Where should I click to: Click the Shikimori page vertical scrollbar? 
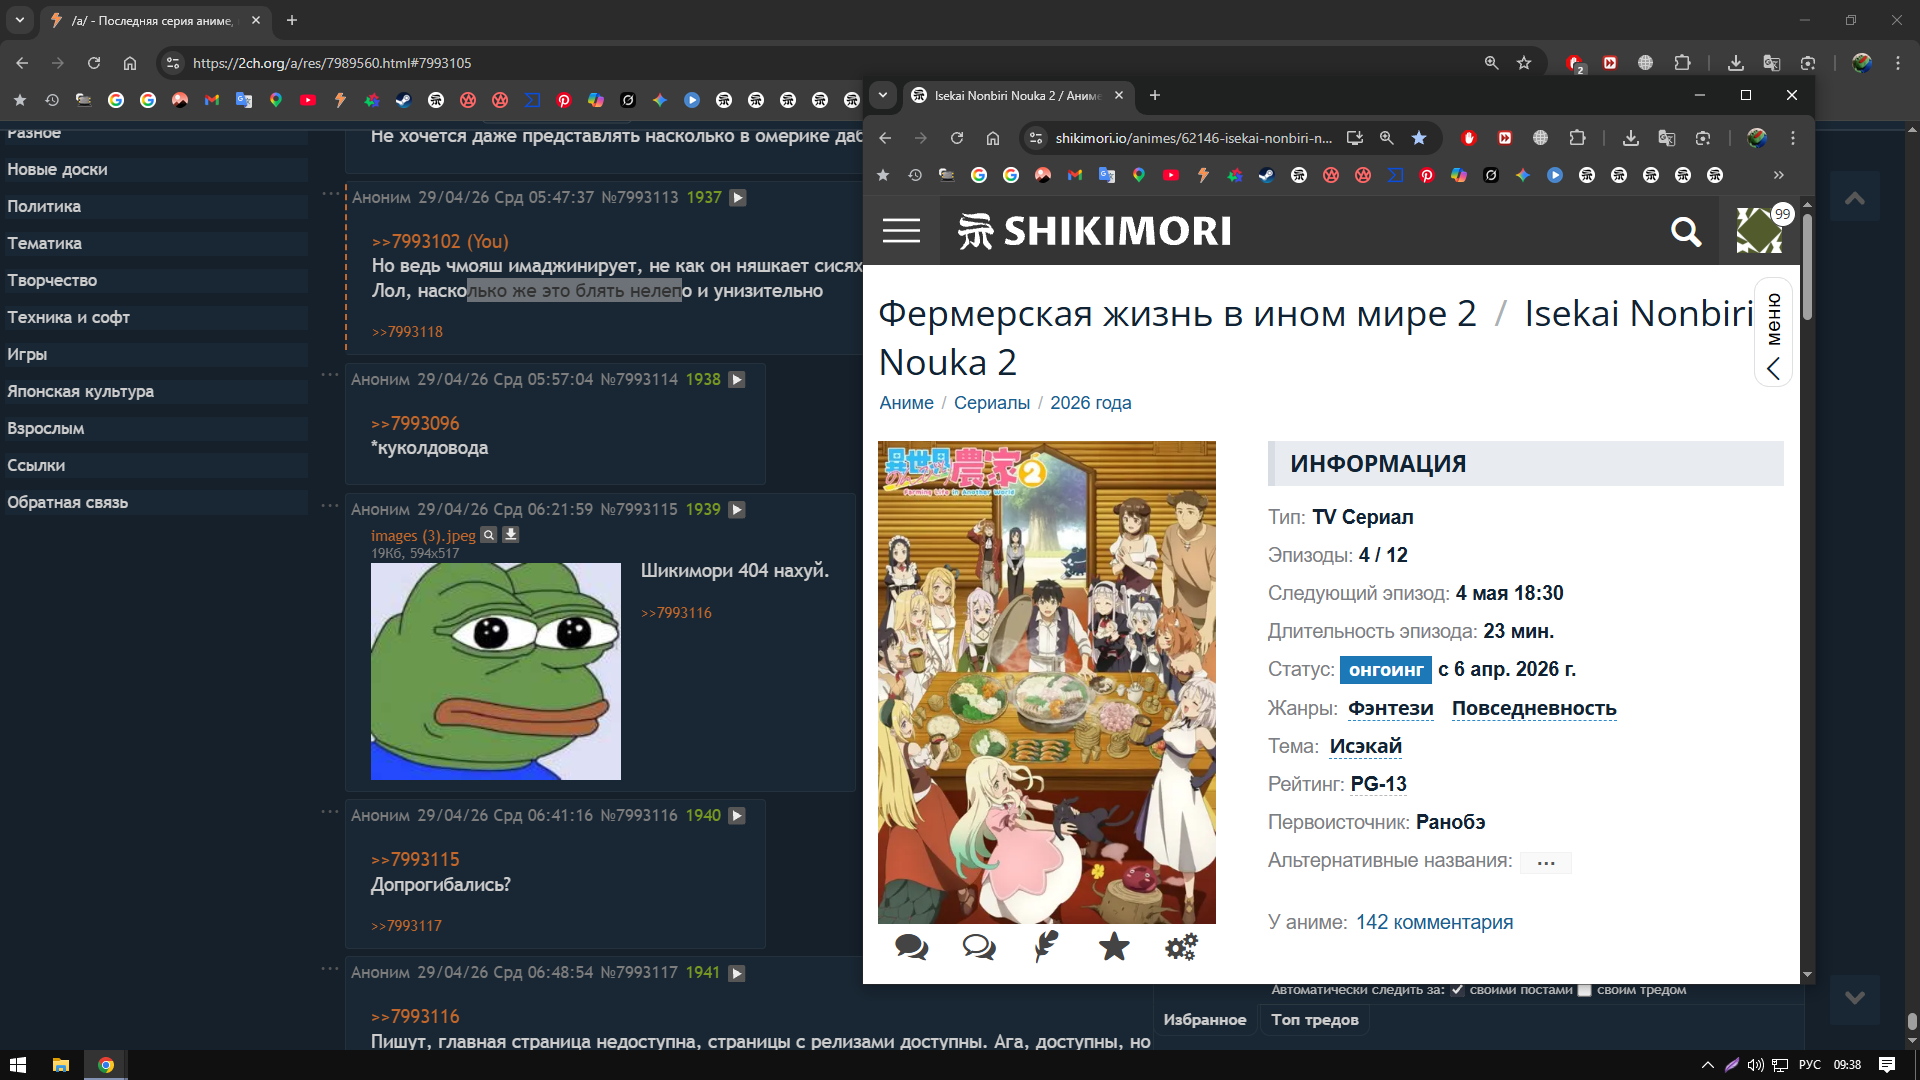point(1807,268)
